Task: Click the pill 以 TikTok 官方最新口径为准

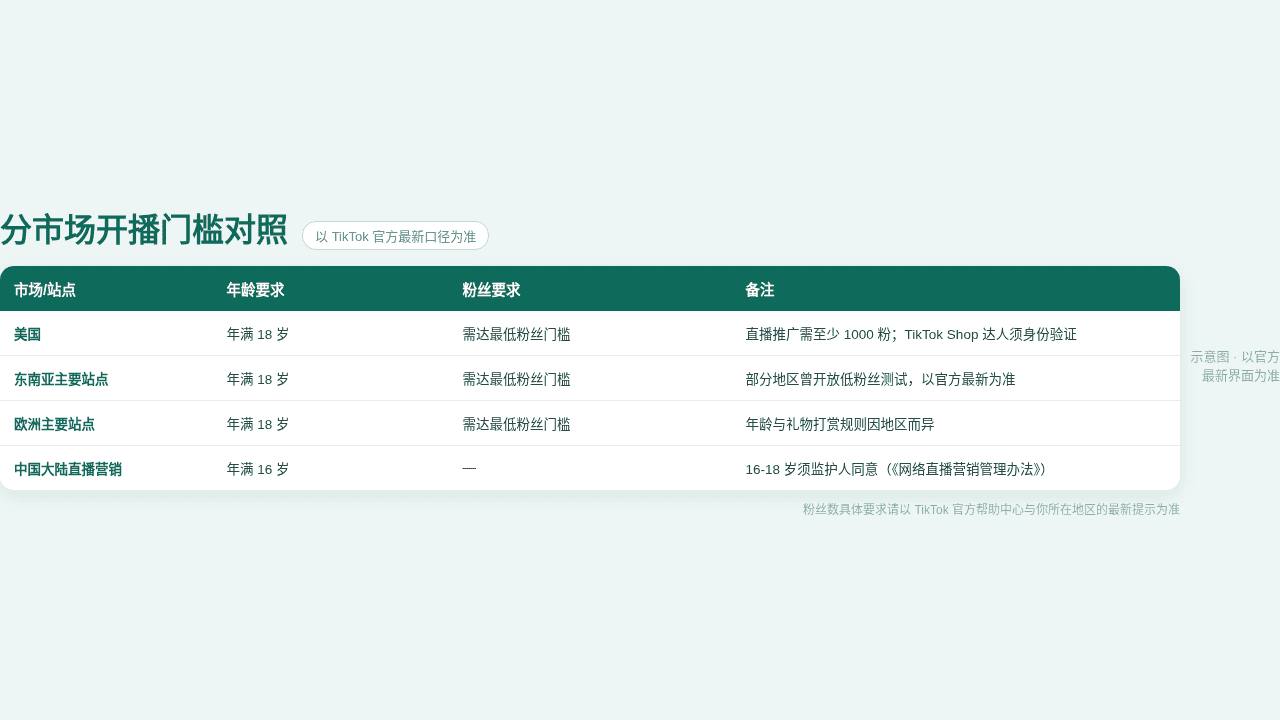Action: pyautogui.click(x=395, y=236)
